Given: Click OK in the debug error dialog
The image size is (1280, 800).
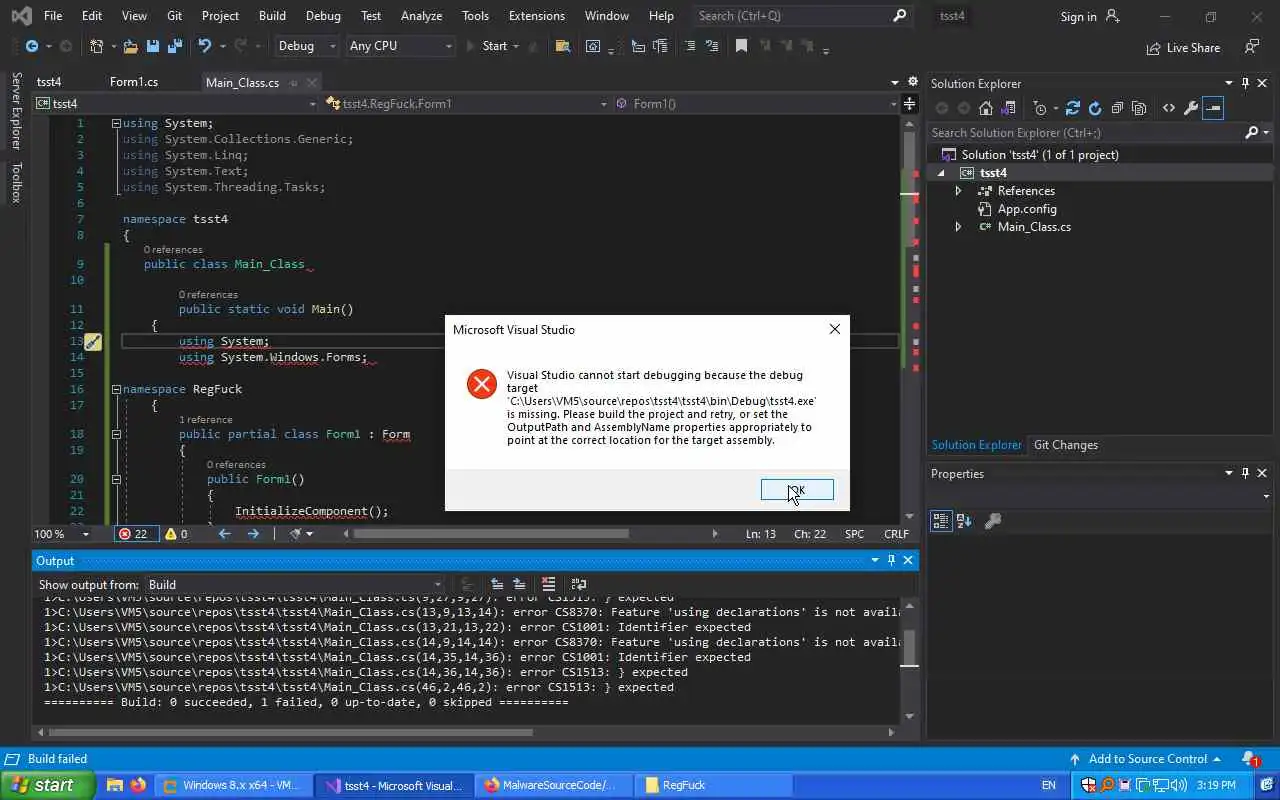Looking at the screenshot, I should (x=797, y=490).
